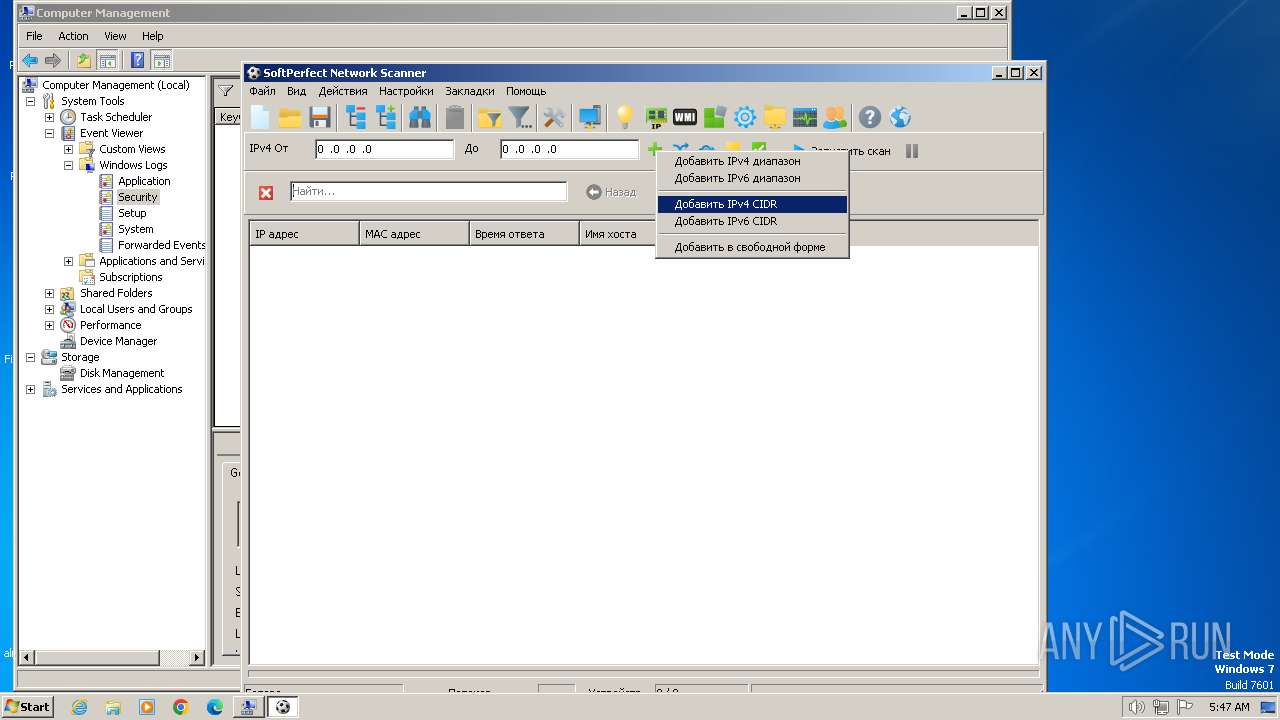Viewport: 1280px width, 720px height.
Task: Expand the Services and Applications node
Action: pyautogui.click(x=30, y=389)
